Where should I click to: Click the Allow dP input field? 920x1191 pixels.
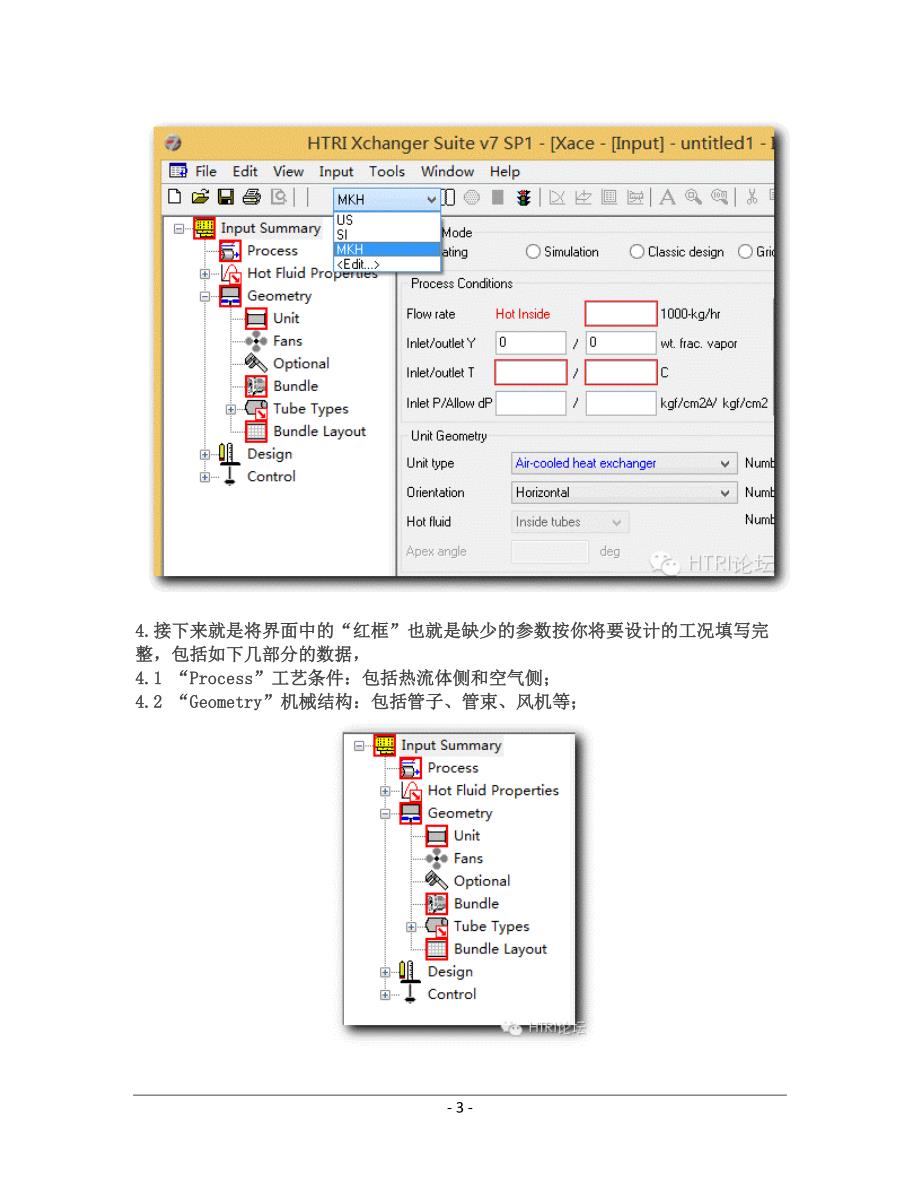click(x=621, y=403)
